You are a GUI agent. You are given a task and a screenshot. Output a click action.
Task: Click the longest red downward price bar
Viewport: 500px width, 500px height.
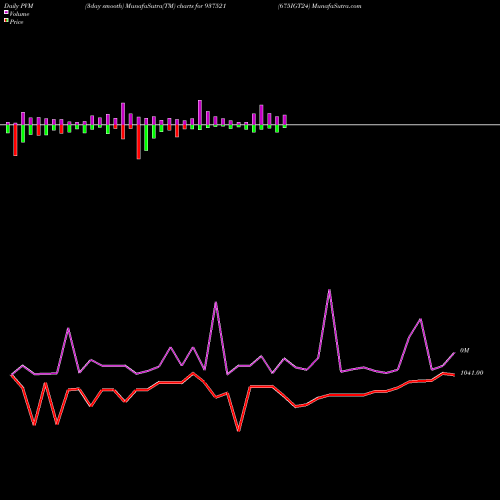click(x=139, y=142)
